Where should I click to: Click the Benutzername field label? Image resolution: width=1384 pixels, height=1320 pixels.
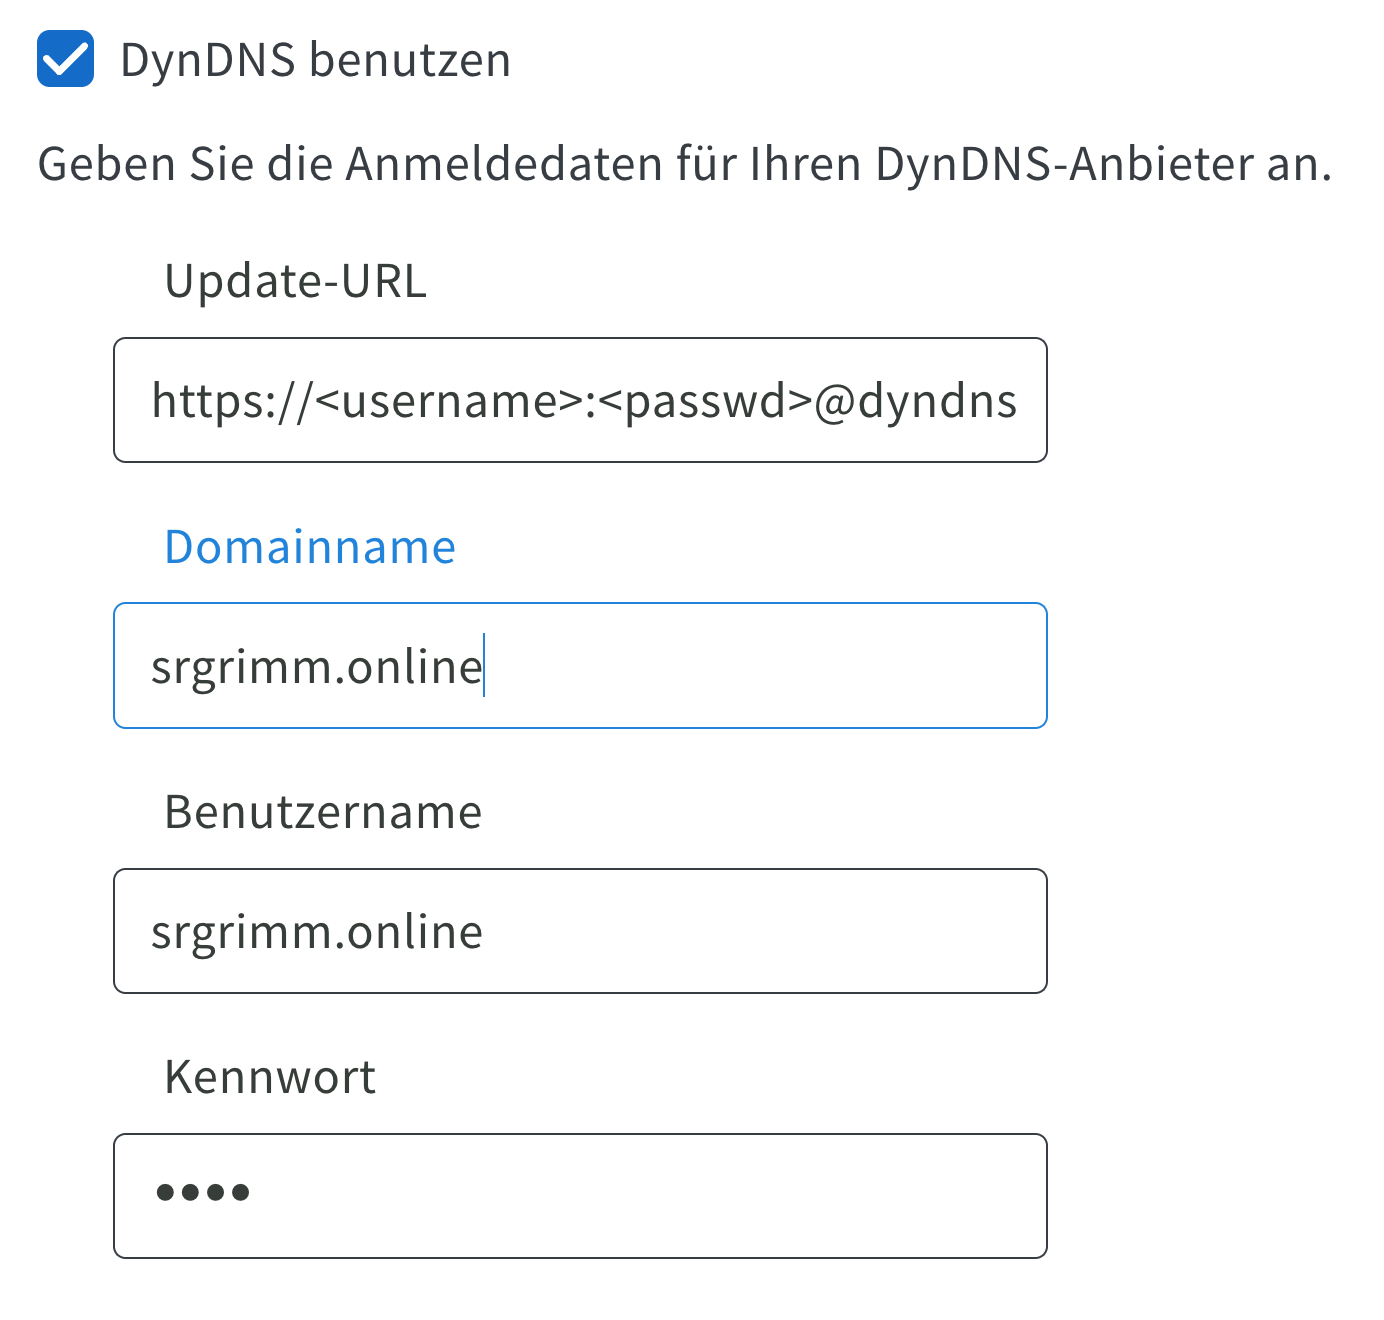323,812
